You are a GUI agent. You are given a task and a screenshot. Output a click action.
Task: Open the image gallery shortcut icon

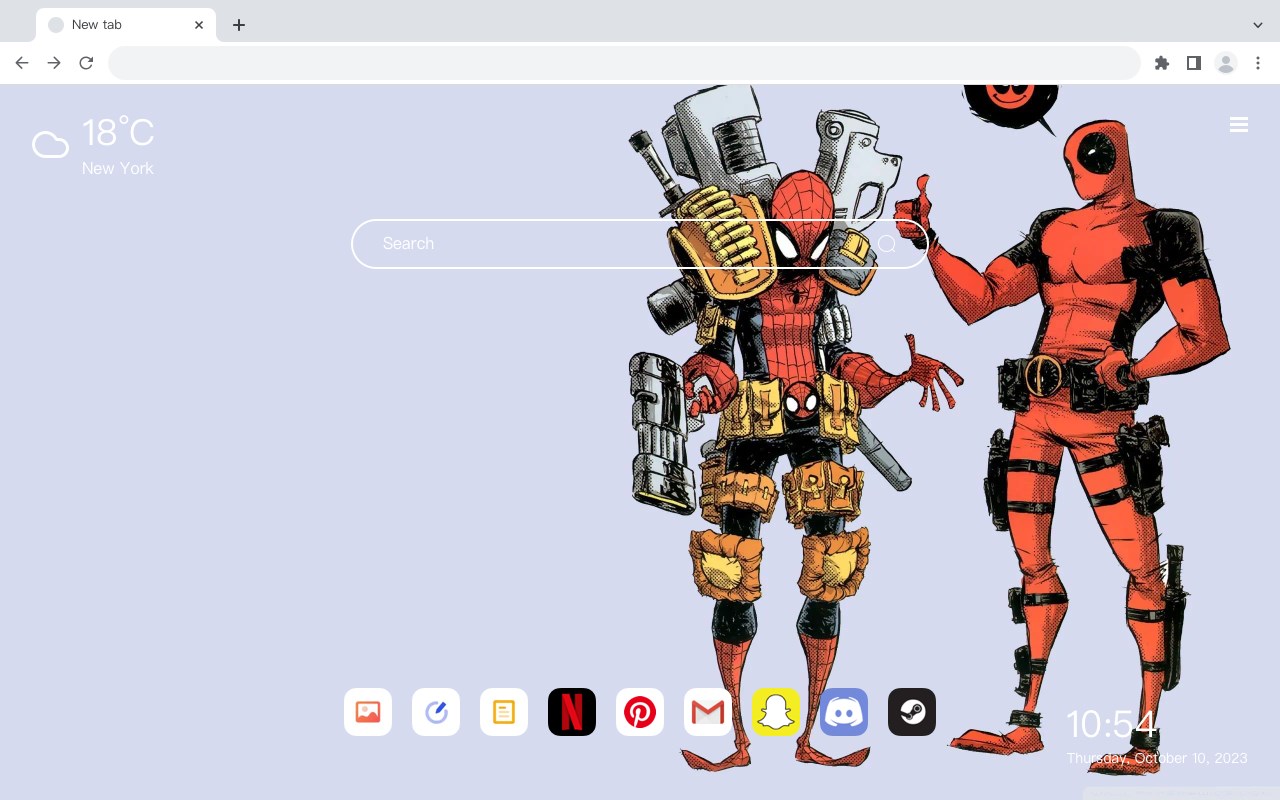[x=368, y=712]
